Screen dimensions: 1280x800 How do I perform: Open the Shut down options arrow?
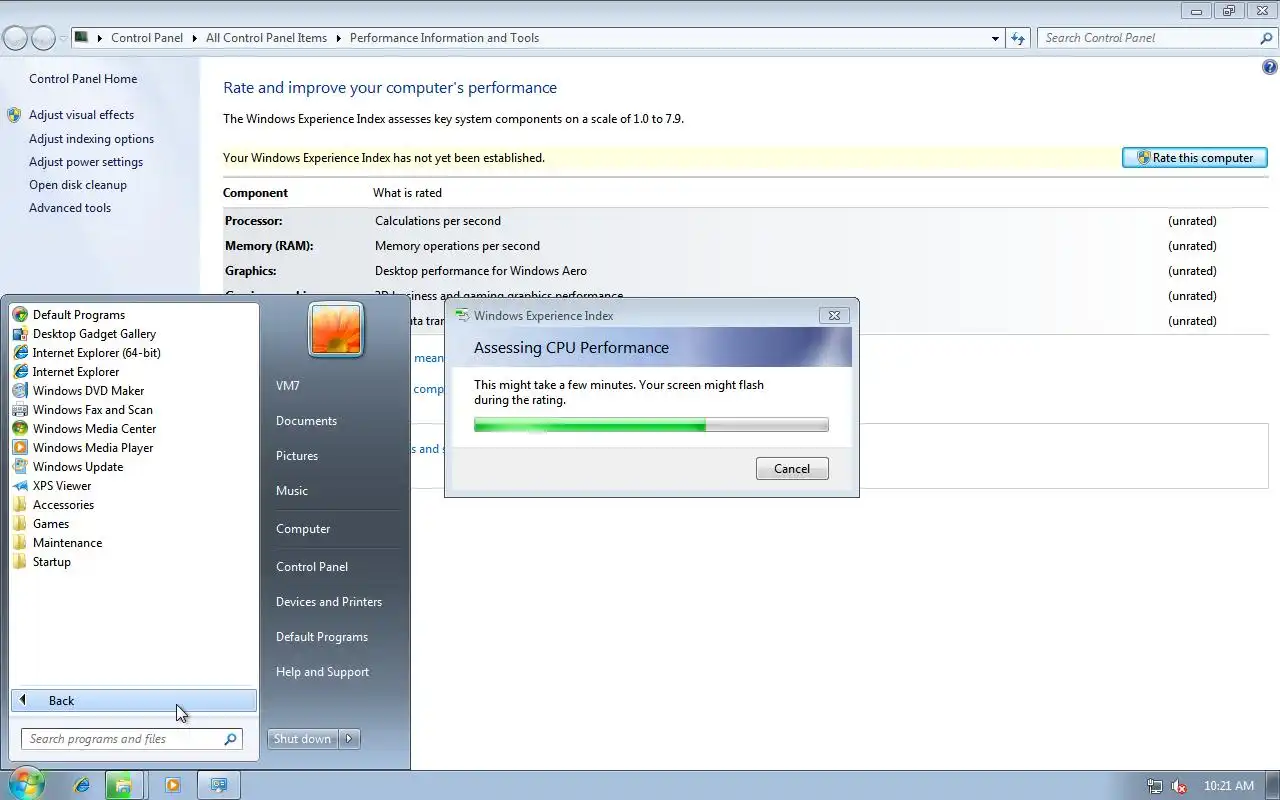pos(349,739)
